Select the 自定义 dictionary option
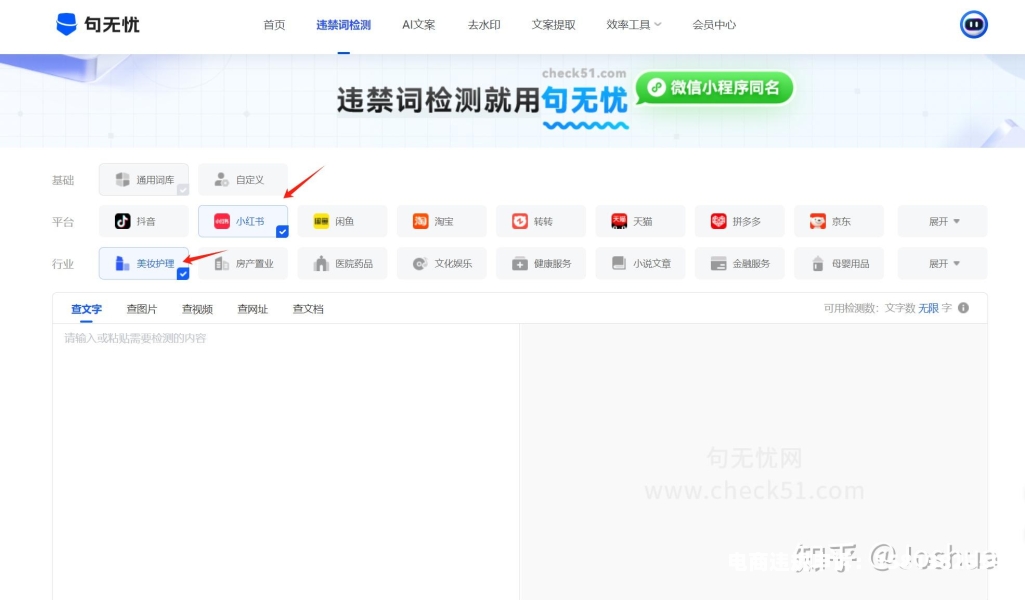The image size is (1025, 600). tap(243, 180)
